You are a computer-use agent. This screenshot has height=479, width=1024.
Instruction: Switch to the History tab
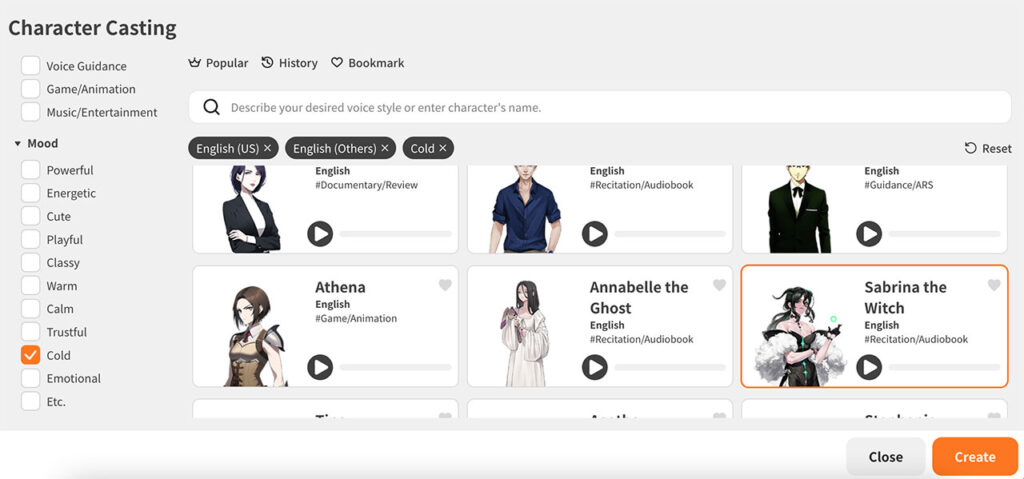pos(289,63)
